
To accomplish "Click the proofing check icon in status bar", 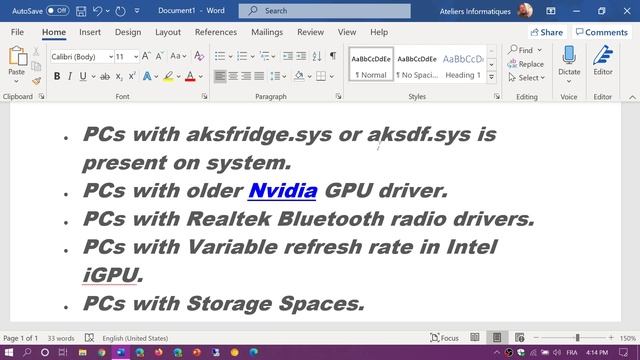I will coord(89,338).
